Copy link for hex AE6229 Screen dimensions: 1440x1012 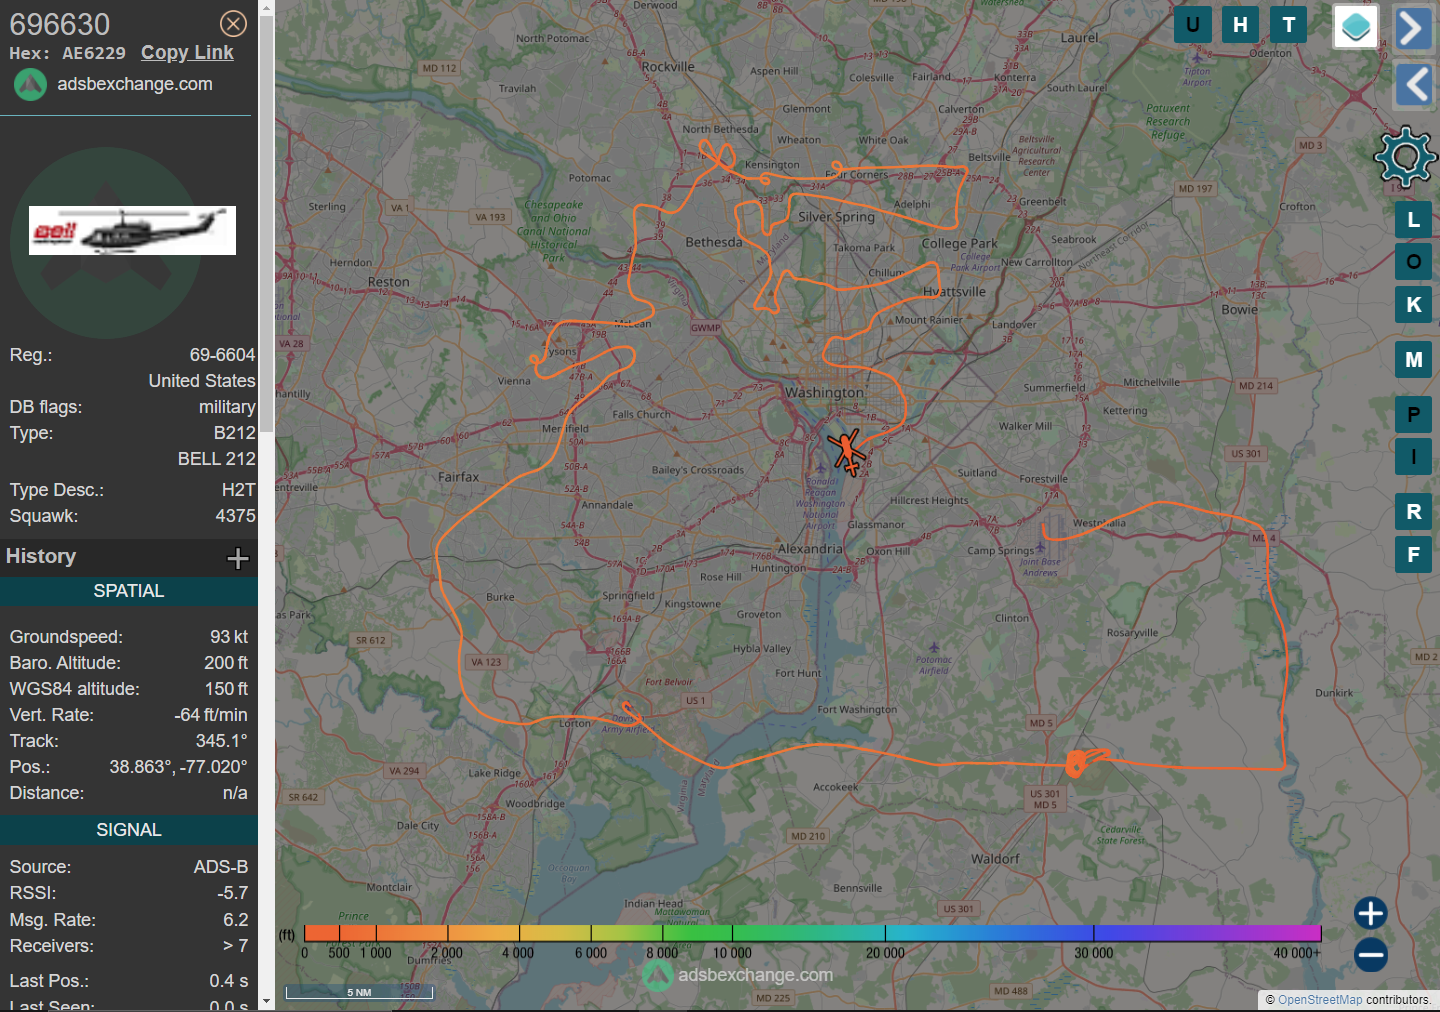[x=187, y=53]
